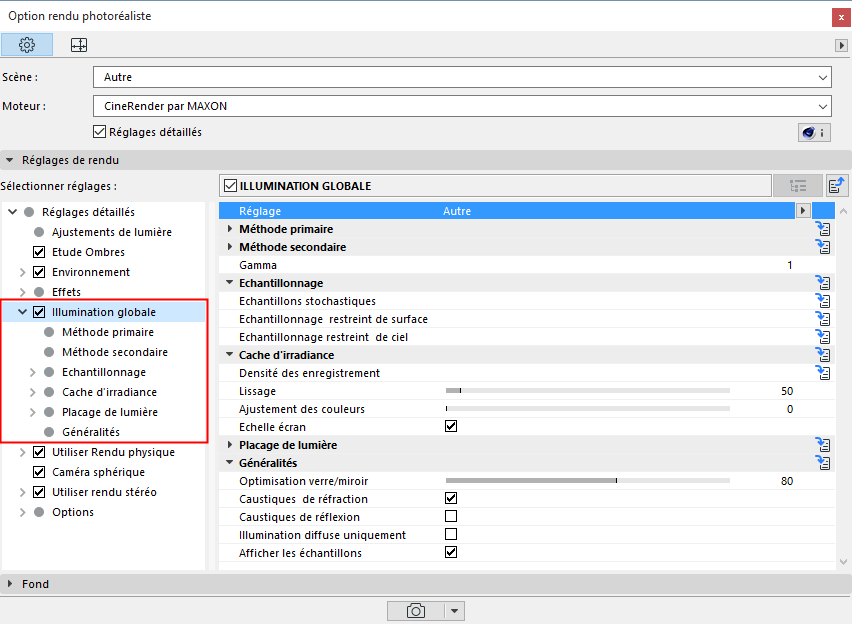852x624 pixels.
Task: Toggle the Illumination globale tree checkbox
Action: click(x=39, y=312)
